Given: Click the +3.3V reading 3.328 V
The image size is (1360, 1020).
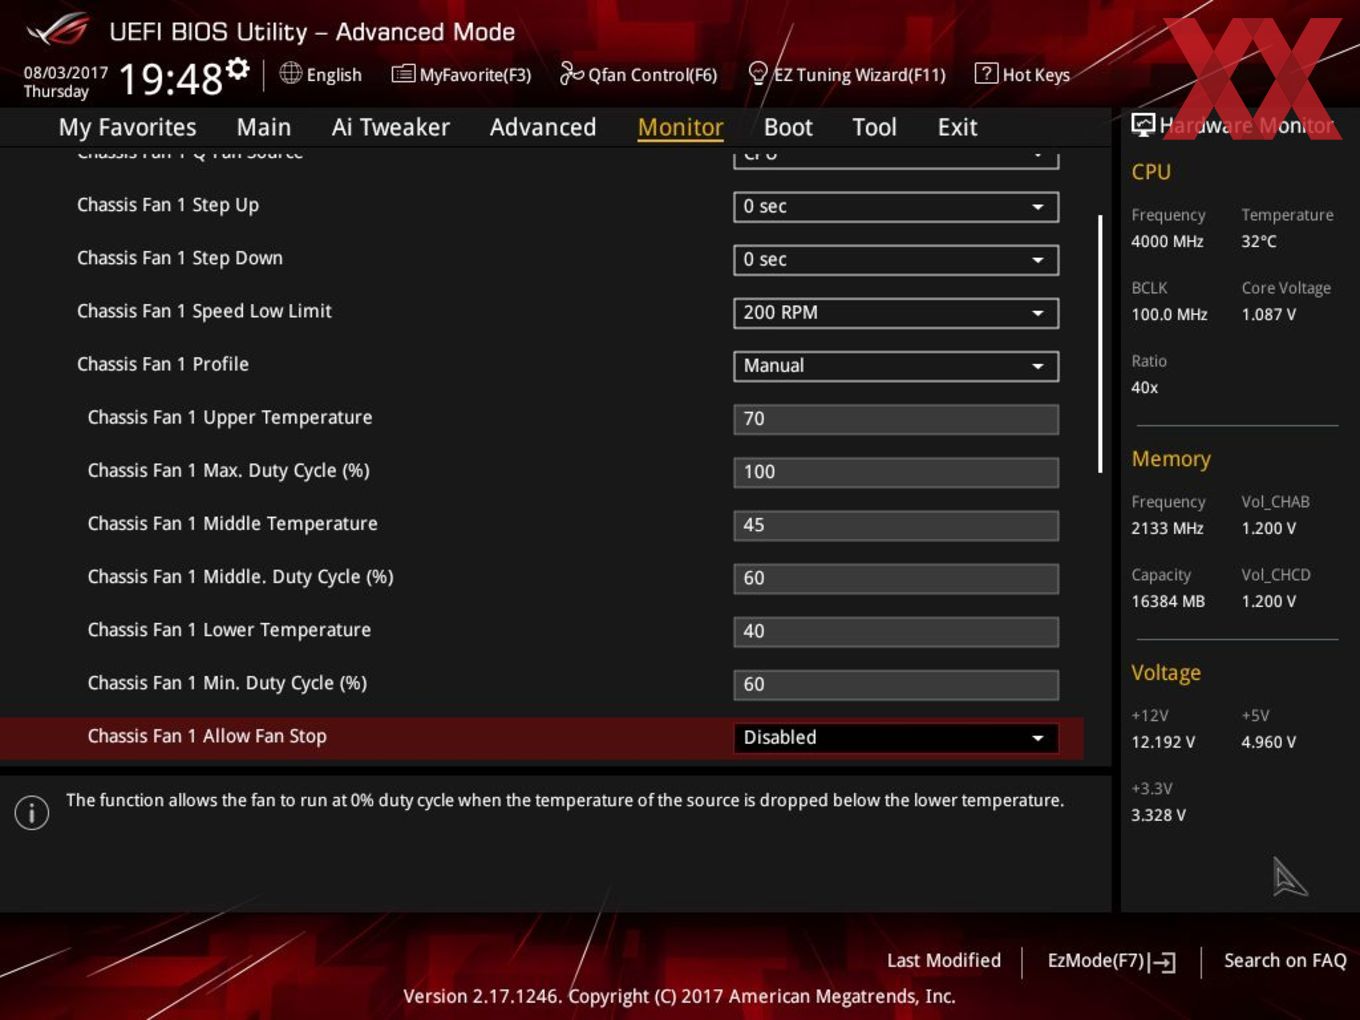Looking at the screenshot, I should [x=1159, y=815].
